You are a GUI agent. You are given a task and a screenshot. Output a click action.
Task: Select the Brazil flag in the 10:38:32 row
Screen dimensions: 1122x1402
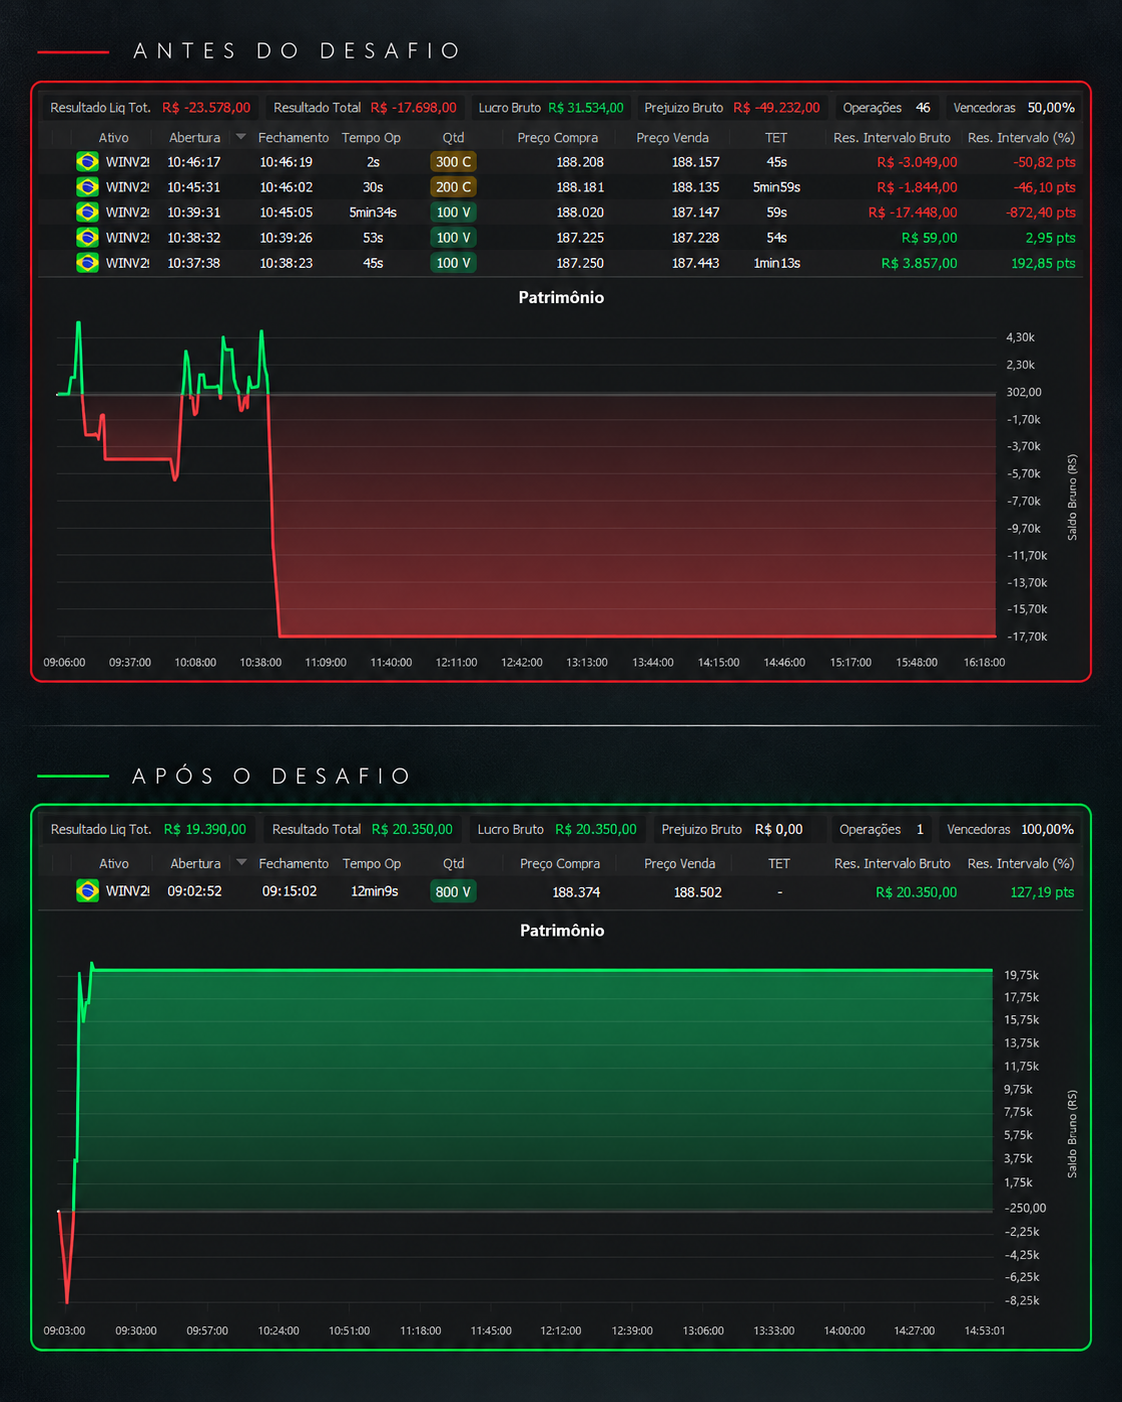(x=88, y=238)
